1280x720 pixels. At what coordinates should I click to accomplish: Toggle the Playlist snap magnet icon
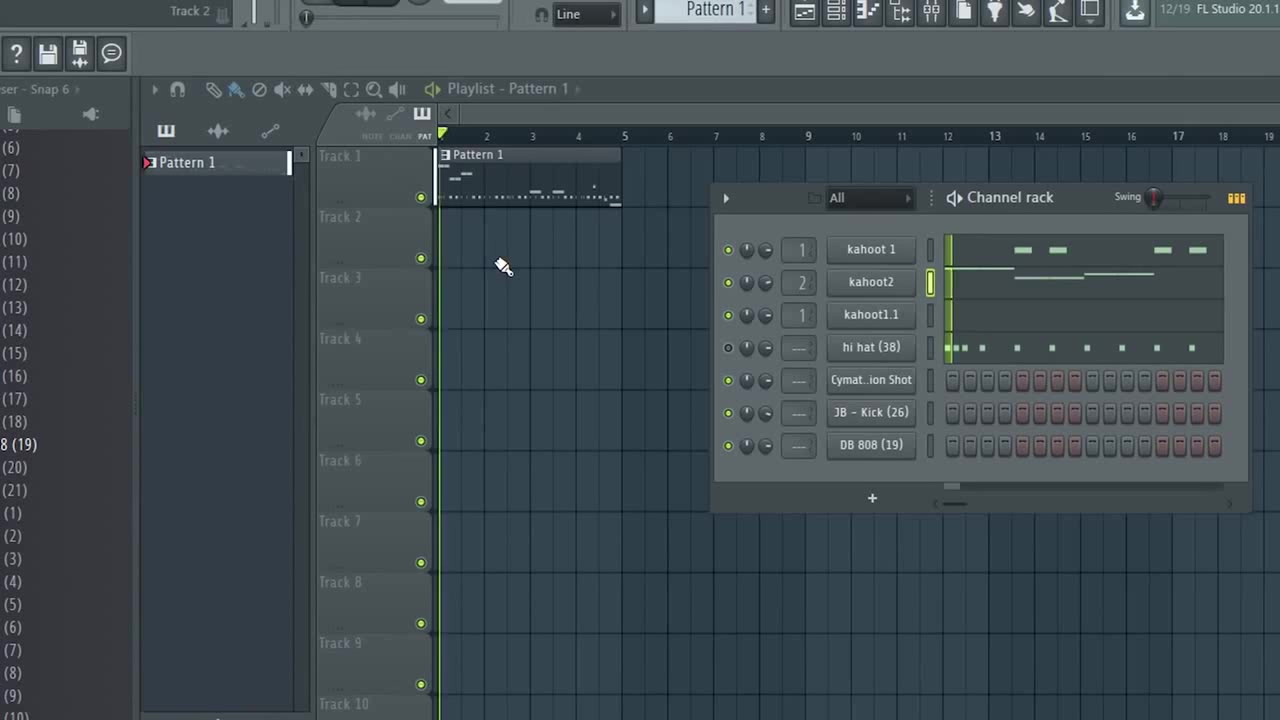click(177, 89)
